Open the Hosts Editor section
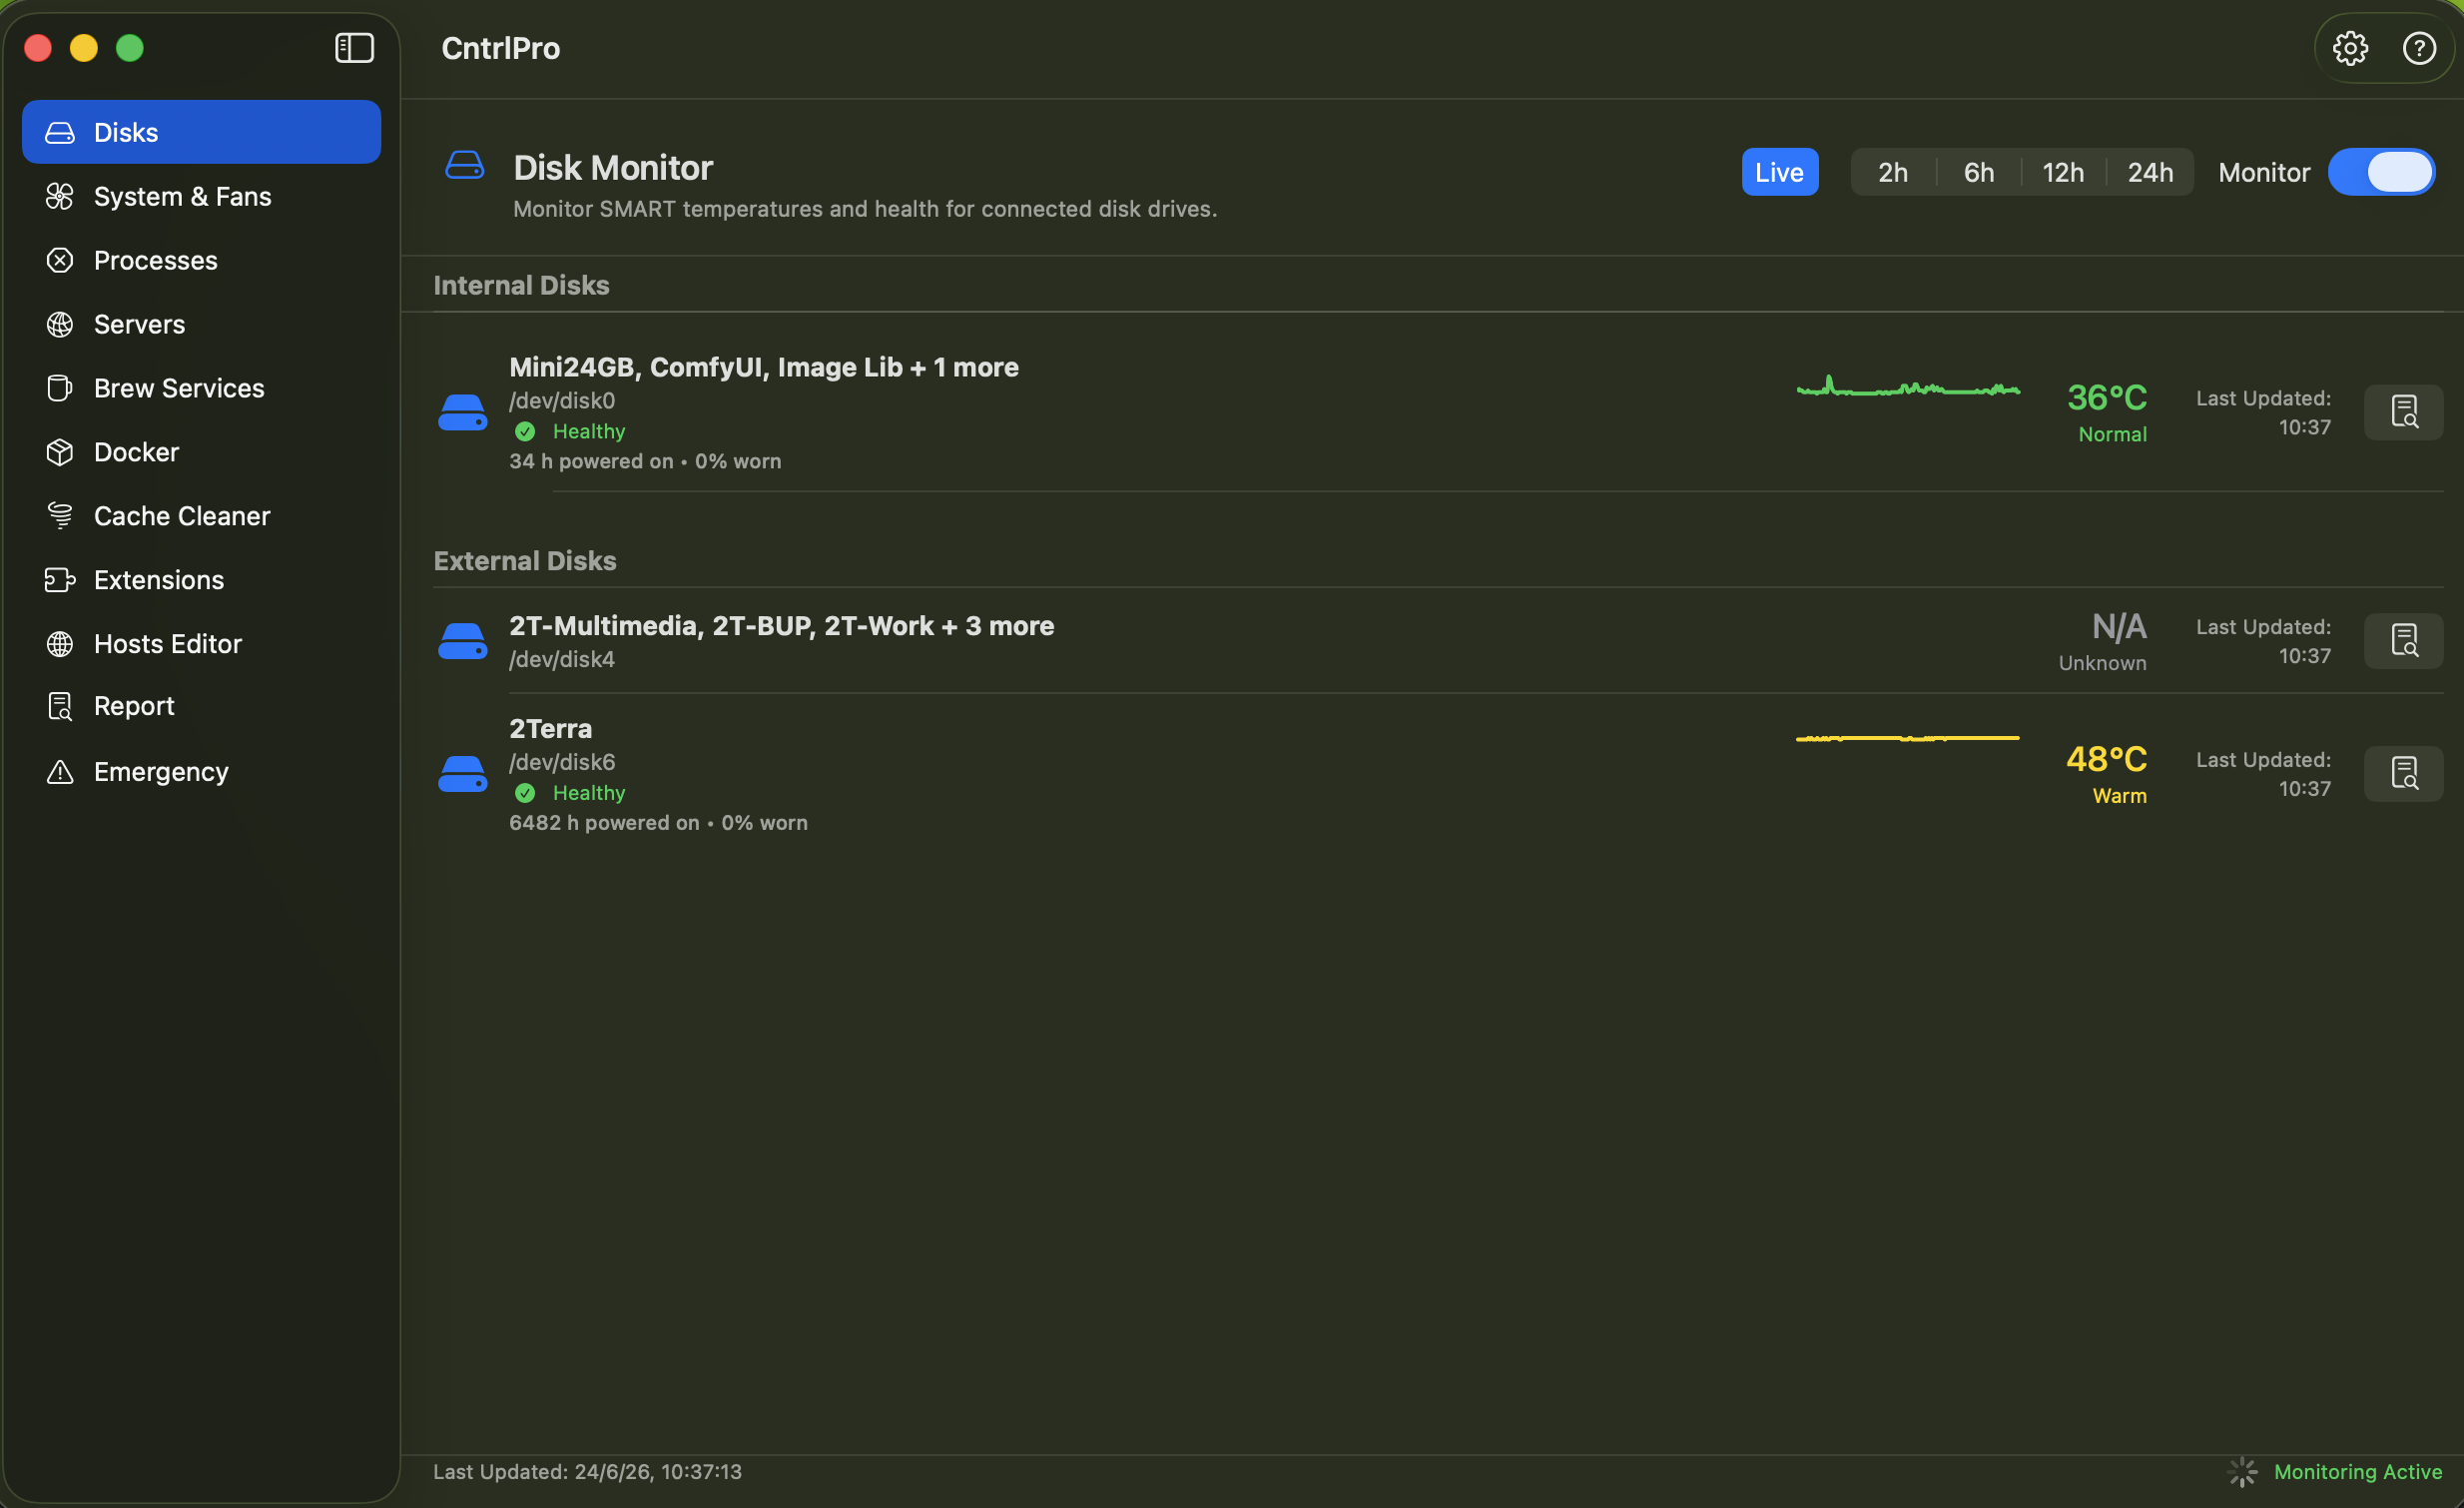 201,644
